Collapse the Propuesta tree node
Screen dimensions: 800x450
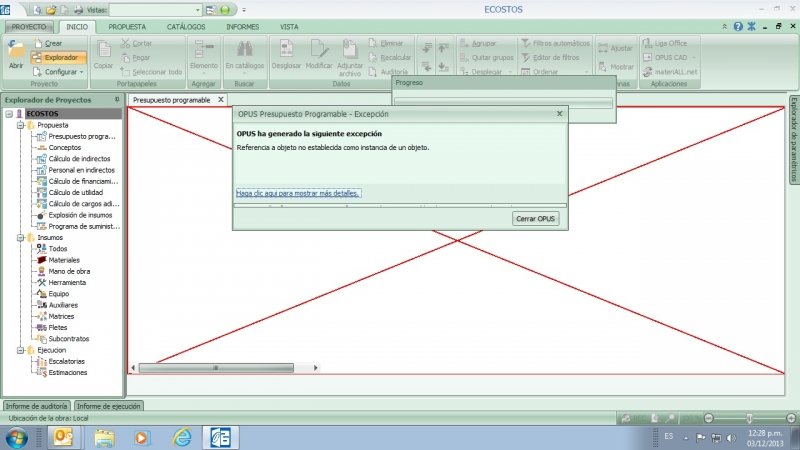(x=20, y=125)
